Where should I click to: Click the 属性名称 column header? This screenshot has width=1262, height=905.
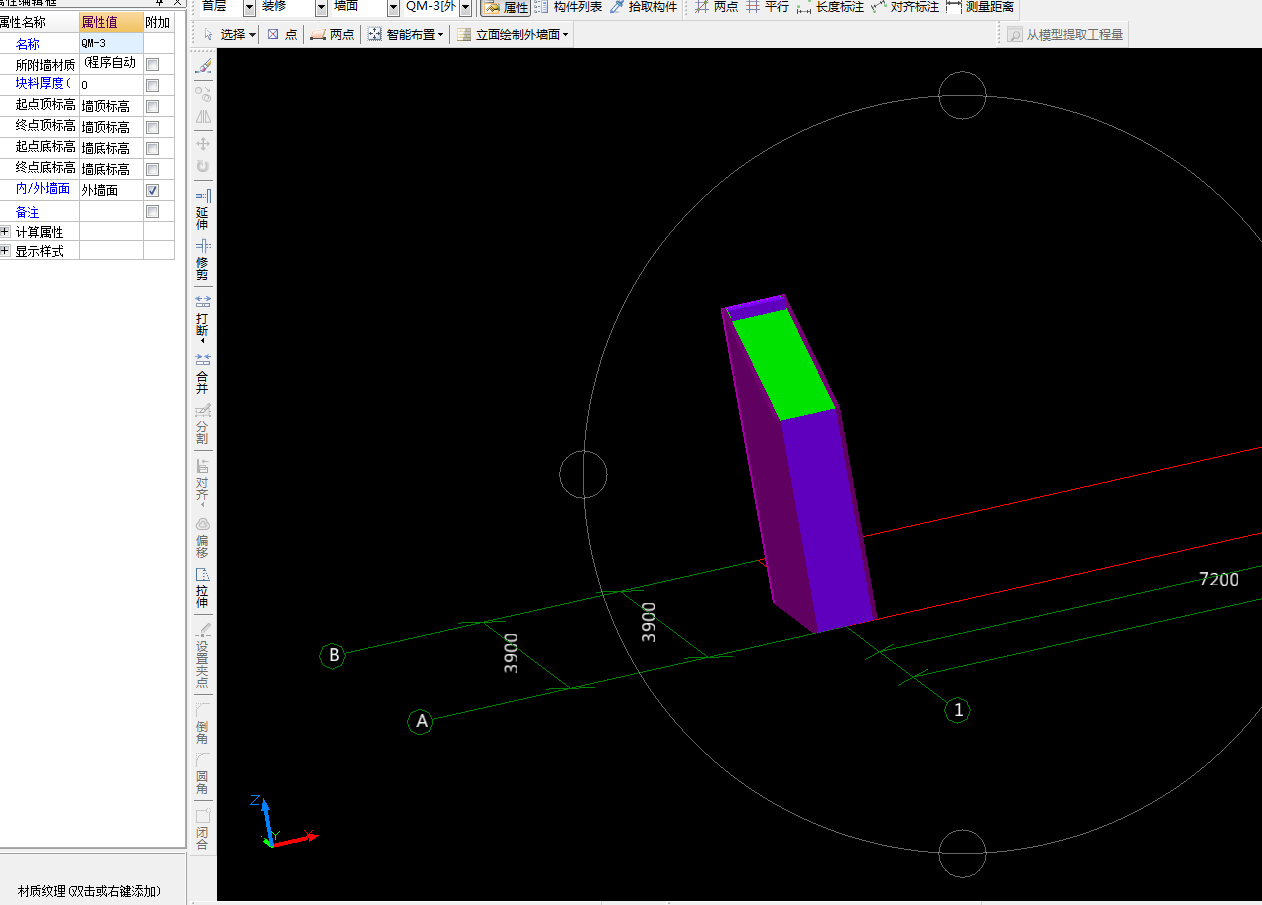[39, 22]
